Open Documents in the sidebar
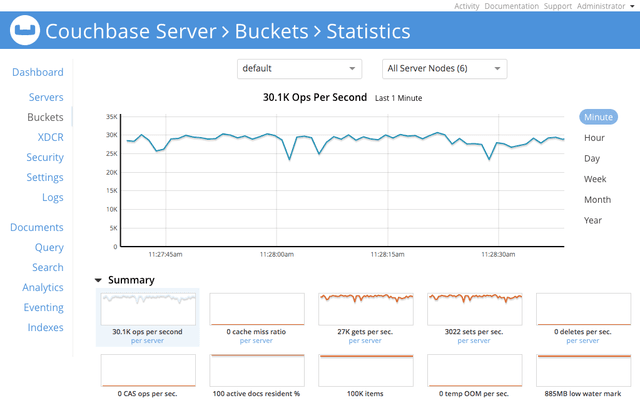This screenshot has width=640, height=400. [x=37, y=227]
